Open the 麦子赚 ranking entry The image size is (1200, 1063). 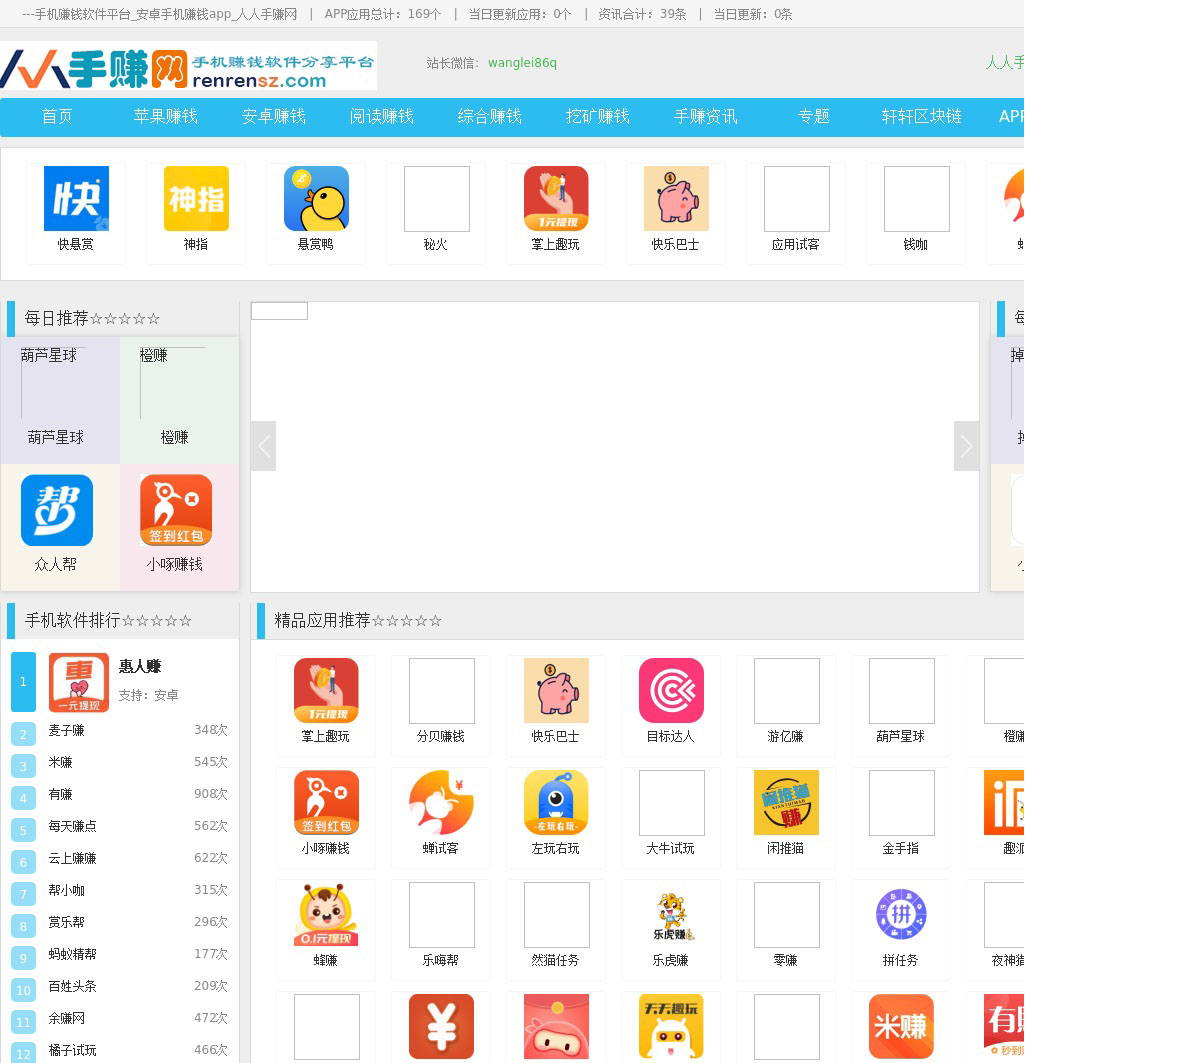67,731
